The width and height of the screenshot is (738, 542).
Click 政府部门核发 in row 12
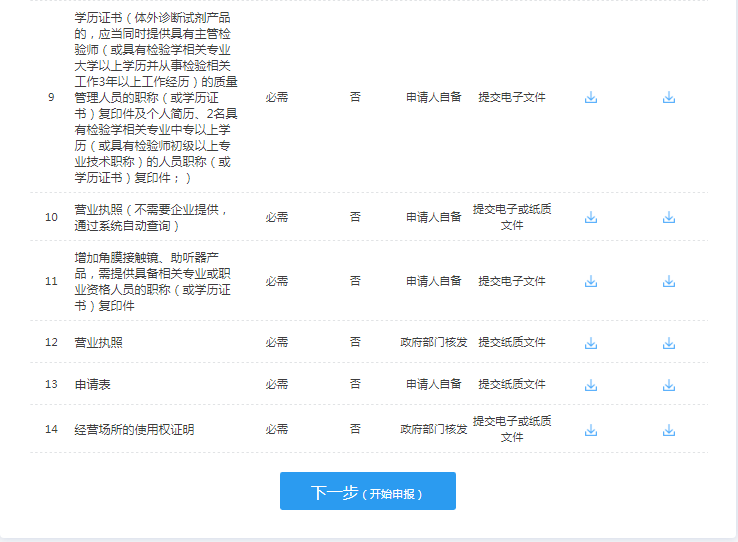click(x=433, y=343)
